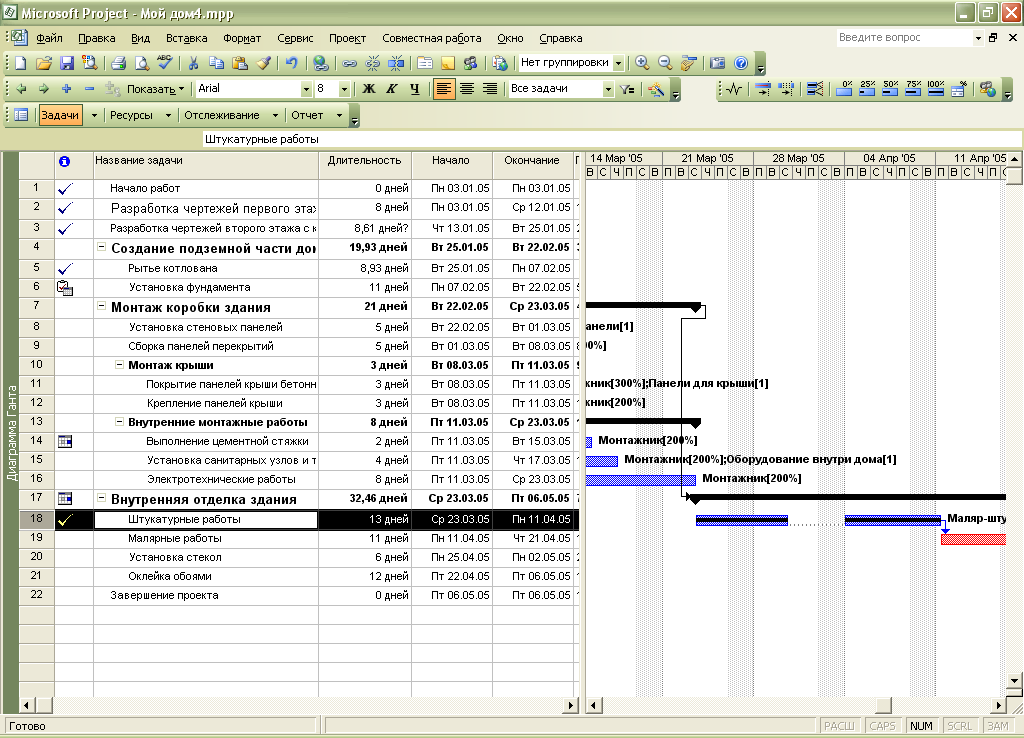This screenshot has height=738, width=1024.
Task: Open the Файл menu
Action: click(x=50, y=39)
